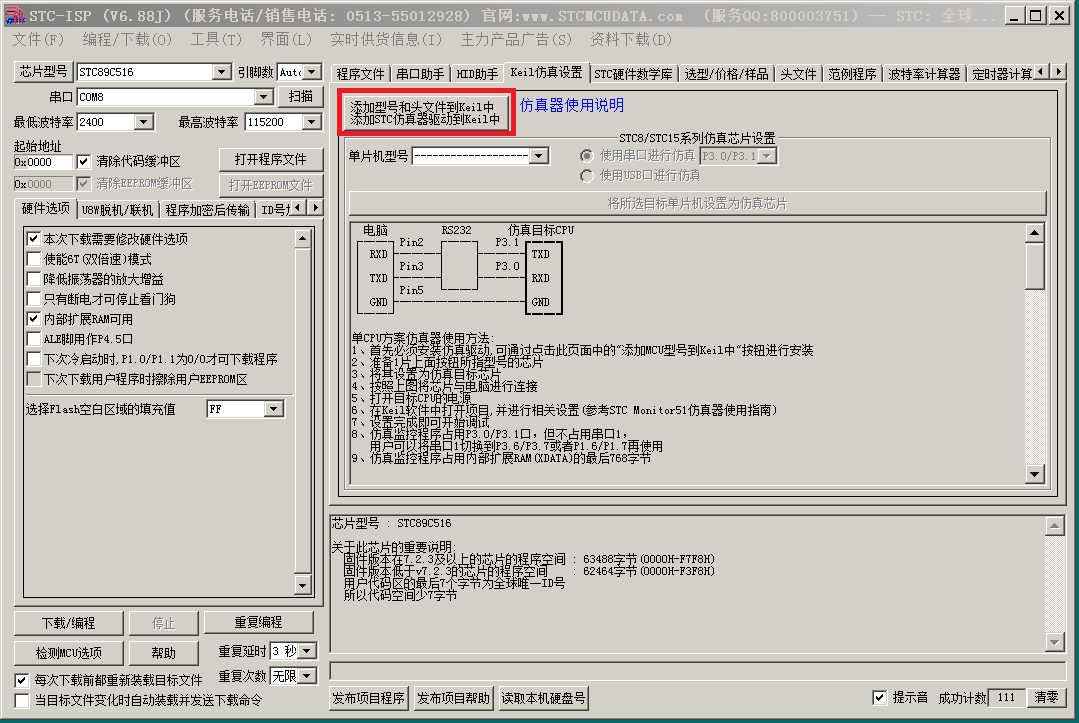Viewport: 1079px width, 723px height.
Task: Open 界面(L) menu
Action: (286, 40)
